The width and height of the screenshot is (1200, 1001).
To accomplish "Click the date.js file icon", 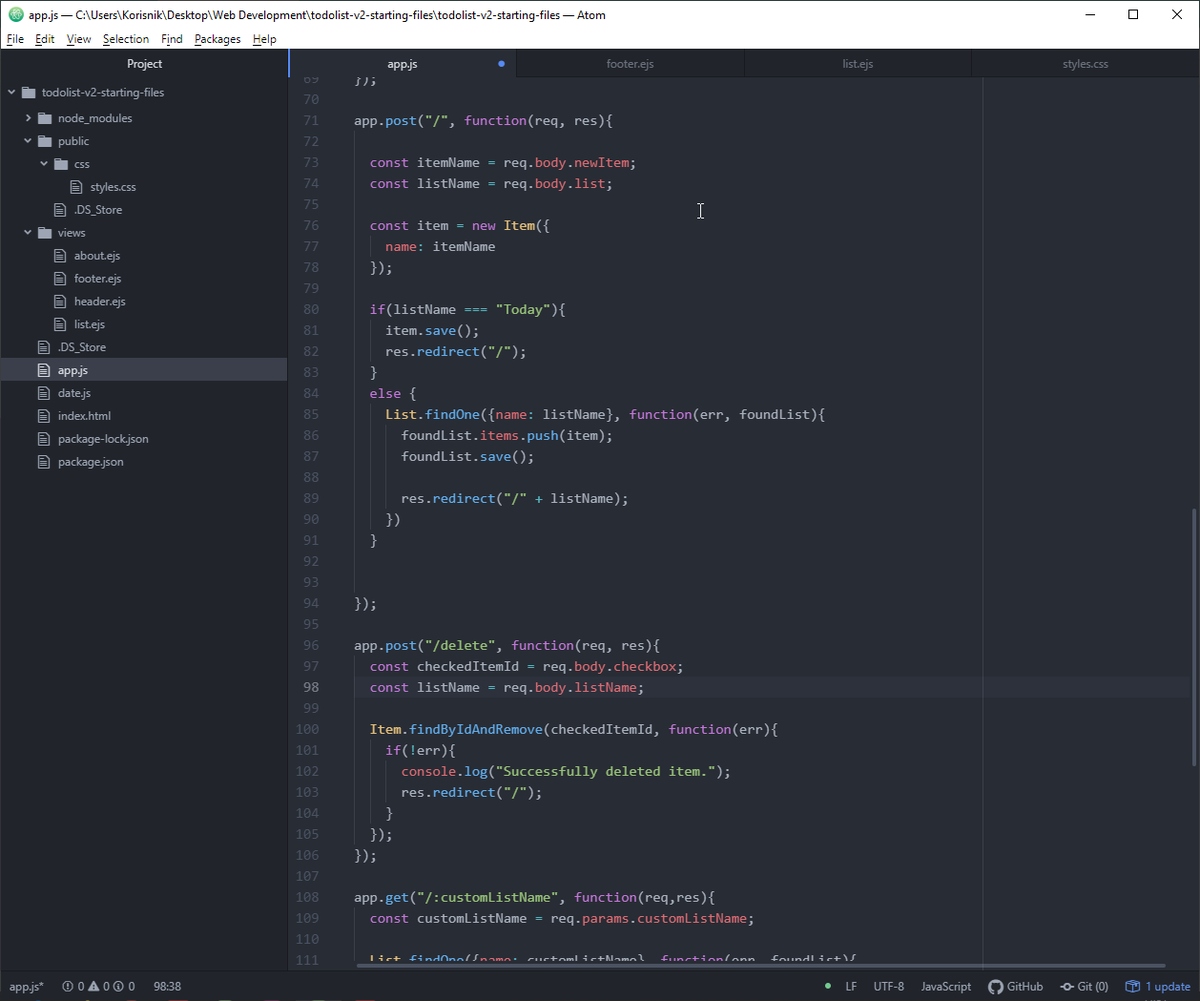I will (x=45, y=393).
